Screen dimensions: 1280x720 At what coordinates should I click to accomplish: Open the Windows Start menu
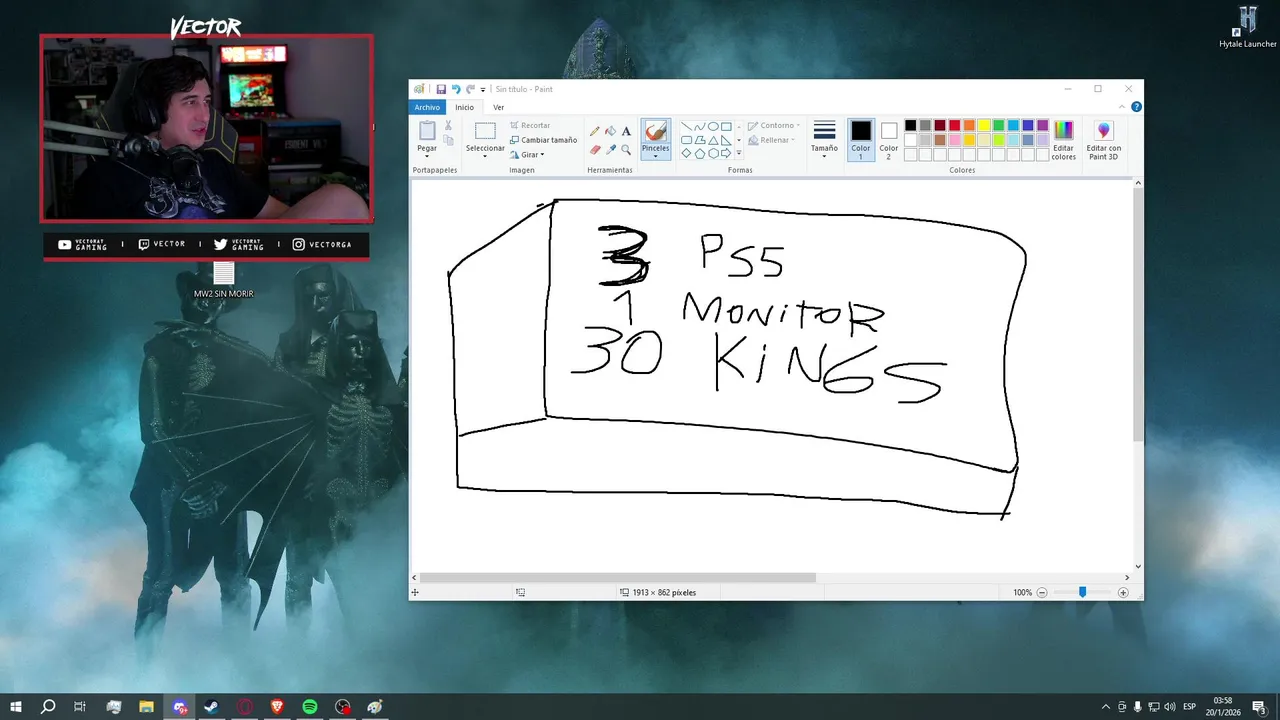pyautogui.click(x=16, y=707)
